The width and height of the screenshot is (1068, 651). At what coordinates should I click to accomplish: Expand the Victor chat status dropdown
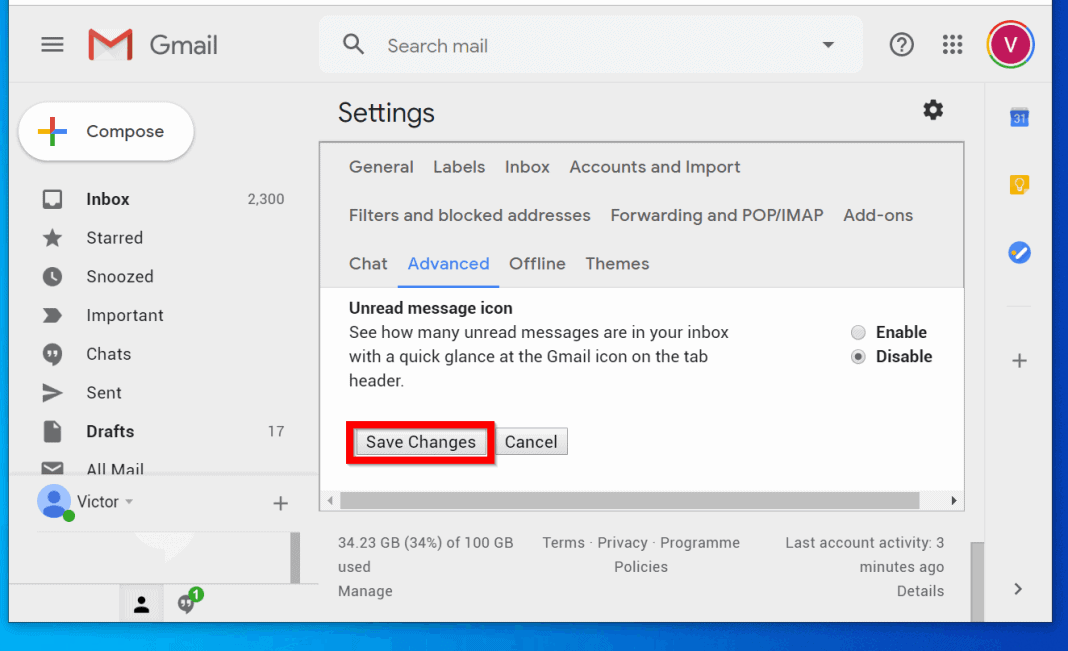(x=129, y=502)
